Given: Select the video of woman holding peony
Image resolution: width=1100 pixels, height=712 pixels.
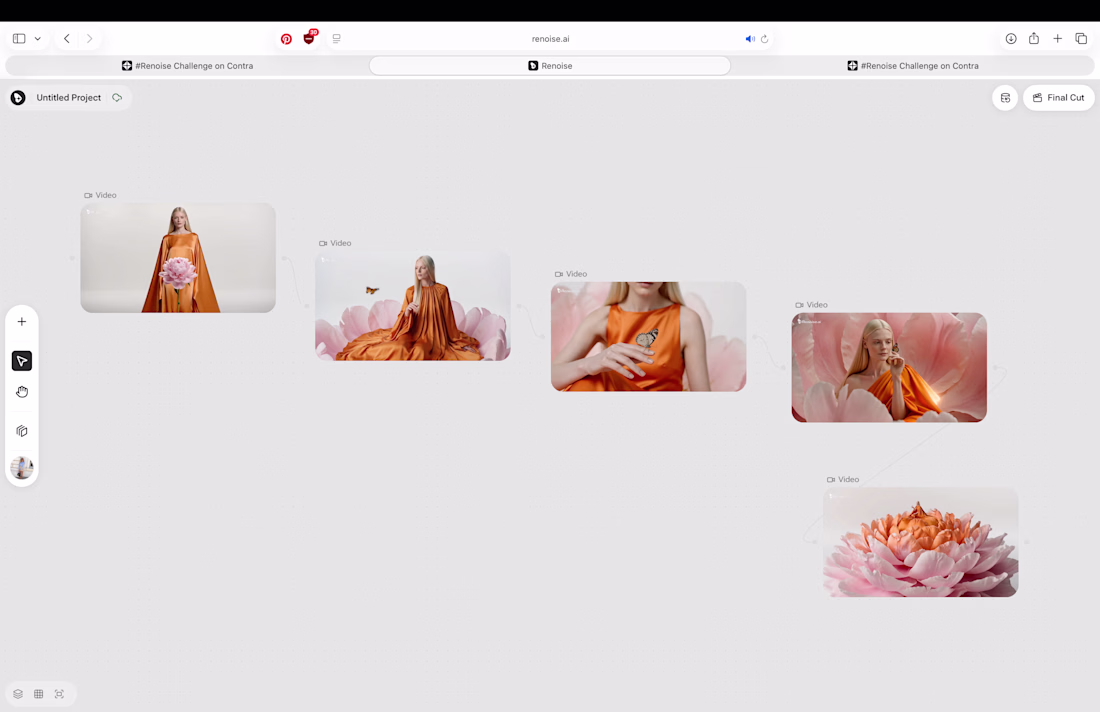Looking at the screenshot, I should [178, 258].
